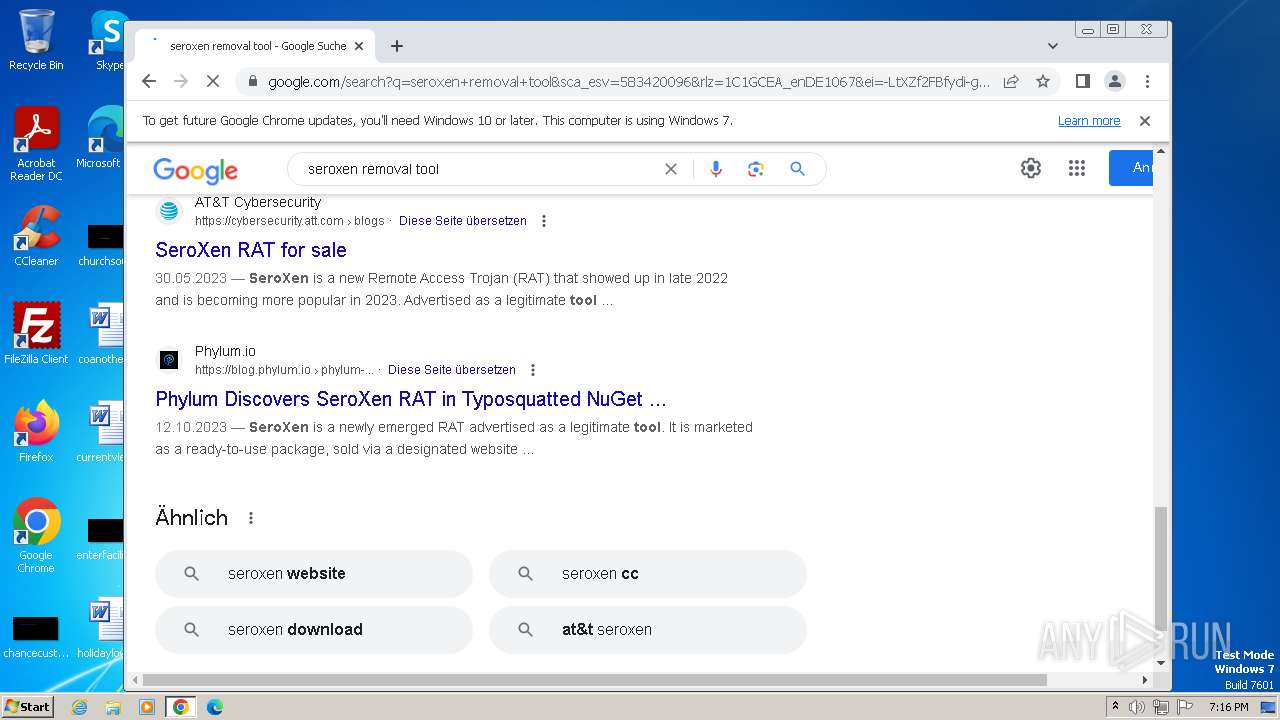Translate the AT&T Cybersecurity page
1280x720 pixels.
463,221
